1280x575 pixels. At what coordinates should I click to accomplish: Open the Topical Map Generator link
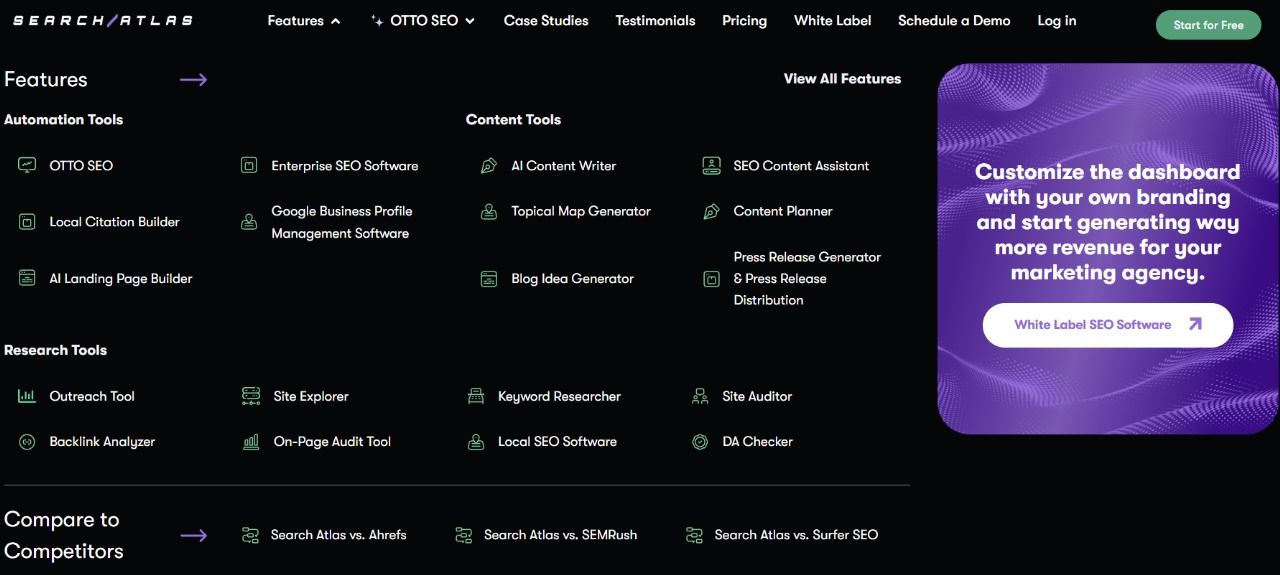click(581, 211)
